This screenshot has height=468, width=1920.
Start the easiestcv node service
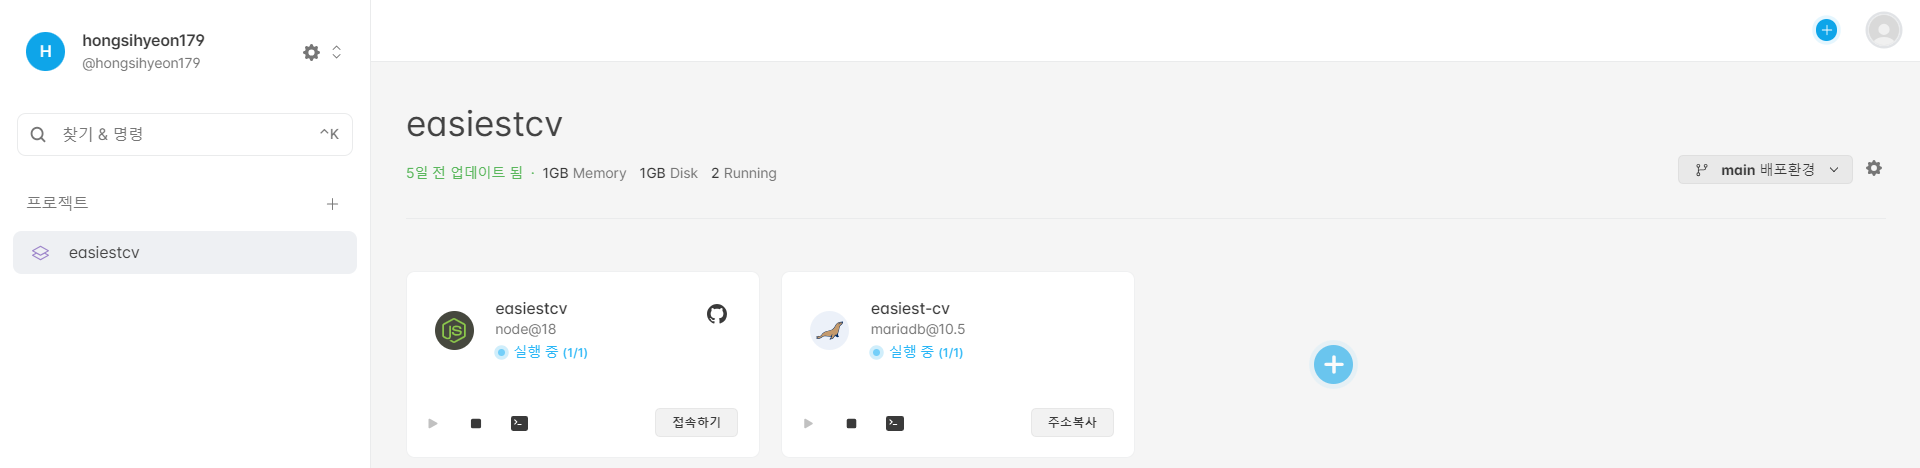coord(433,423)
